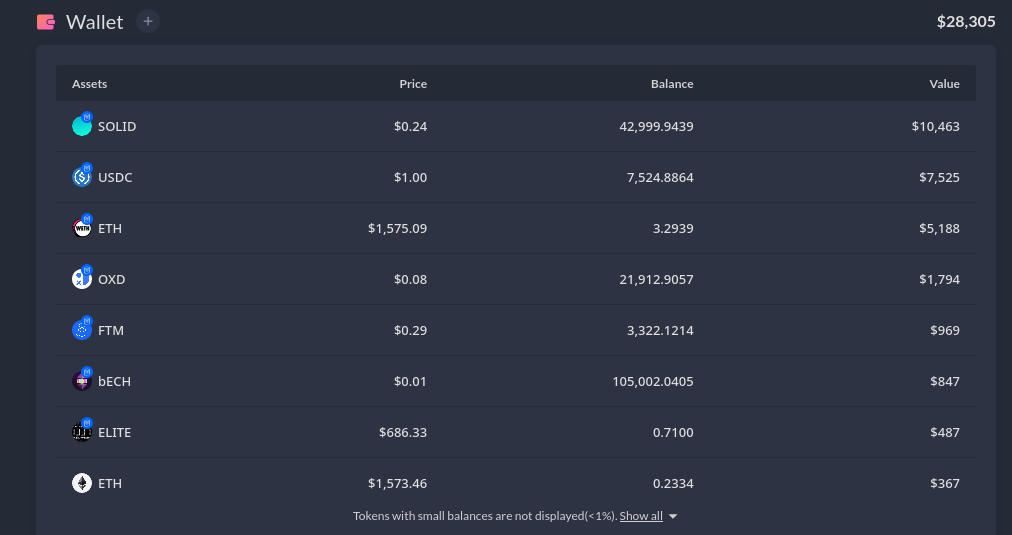Click the Balance column header
This screenshot has width=1012, height=535.
click(672, 84)
